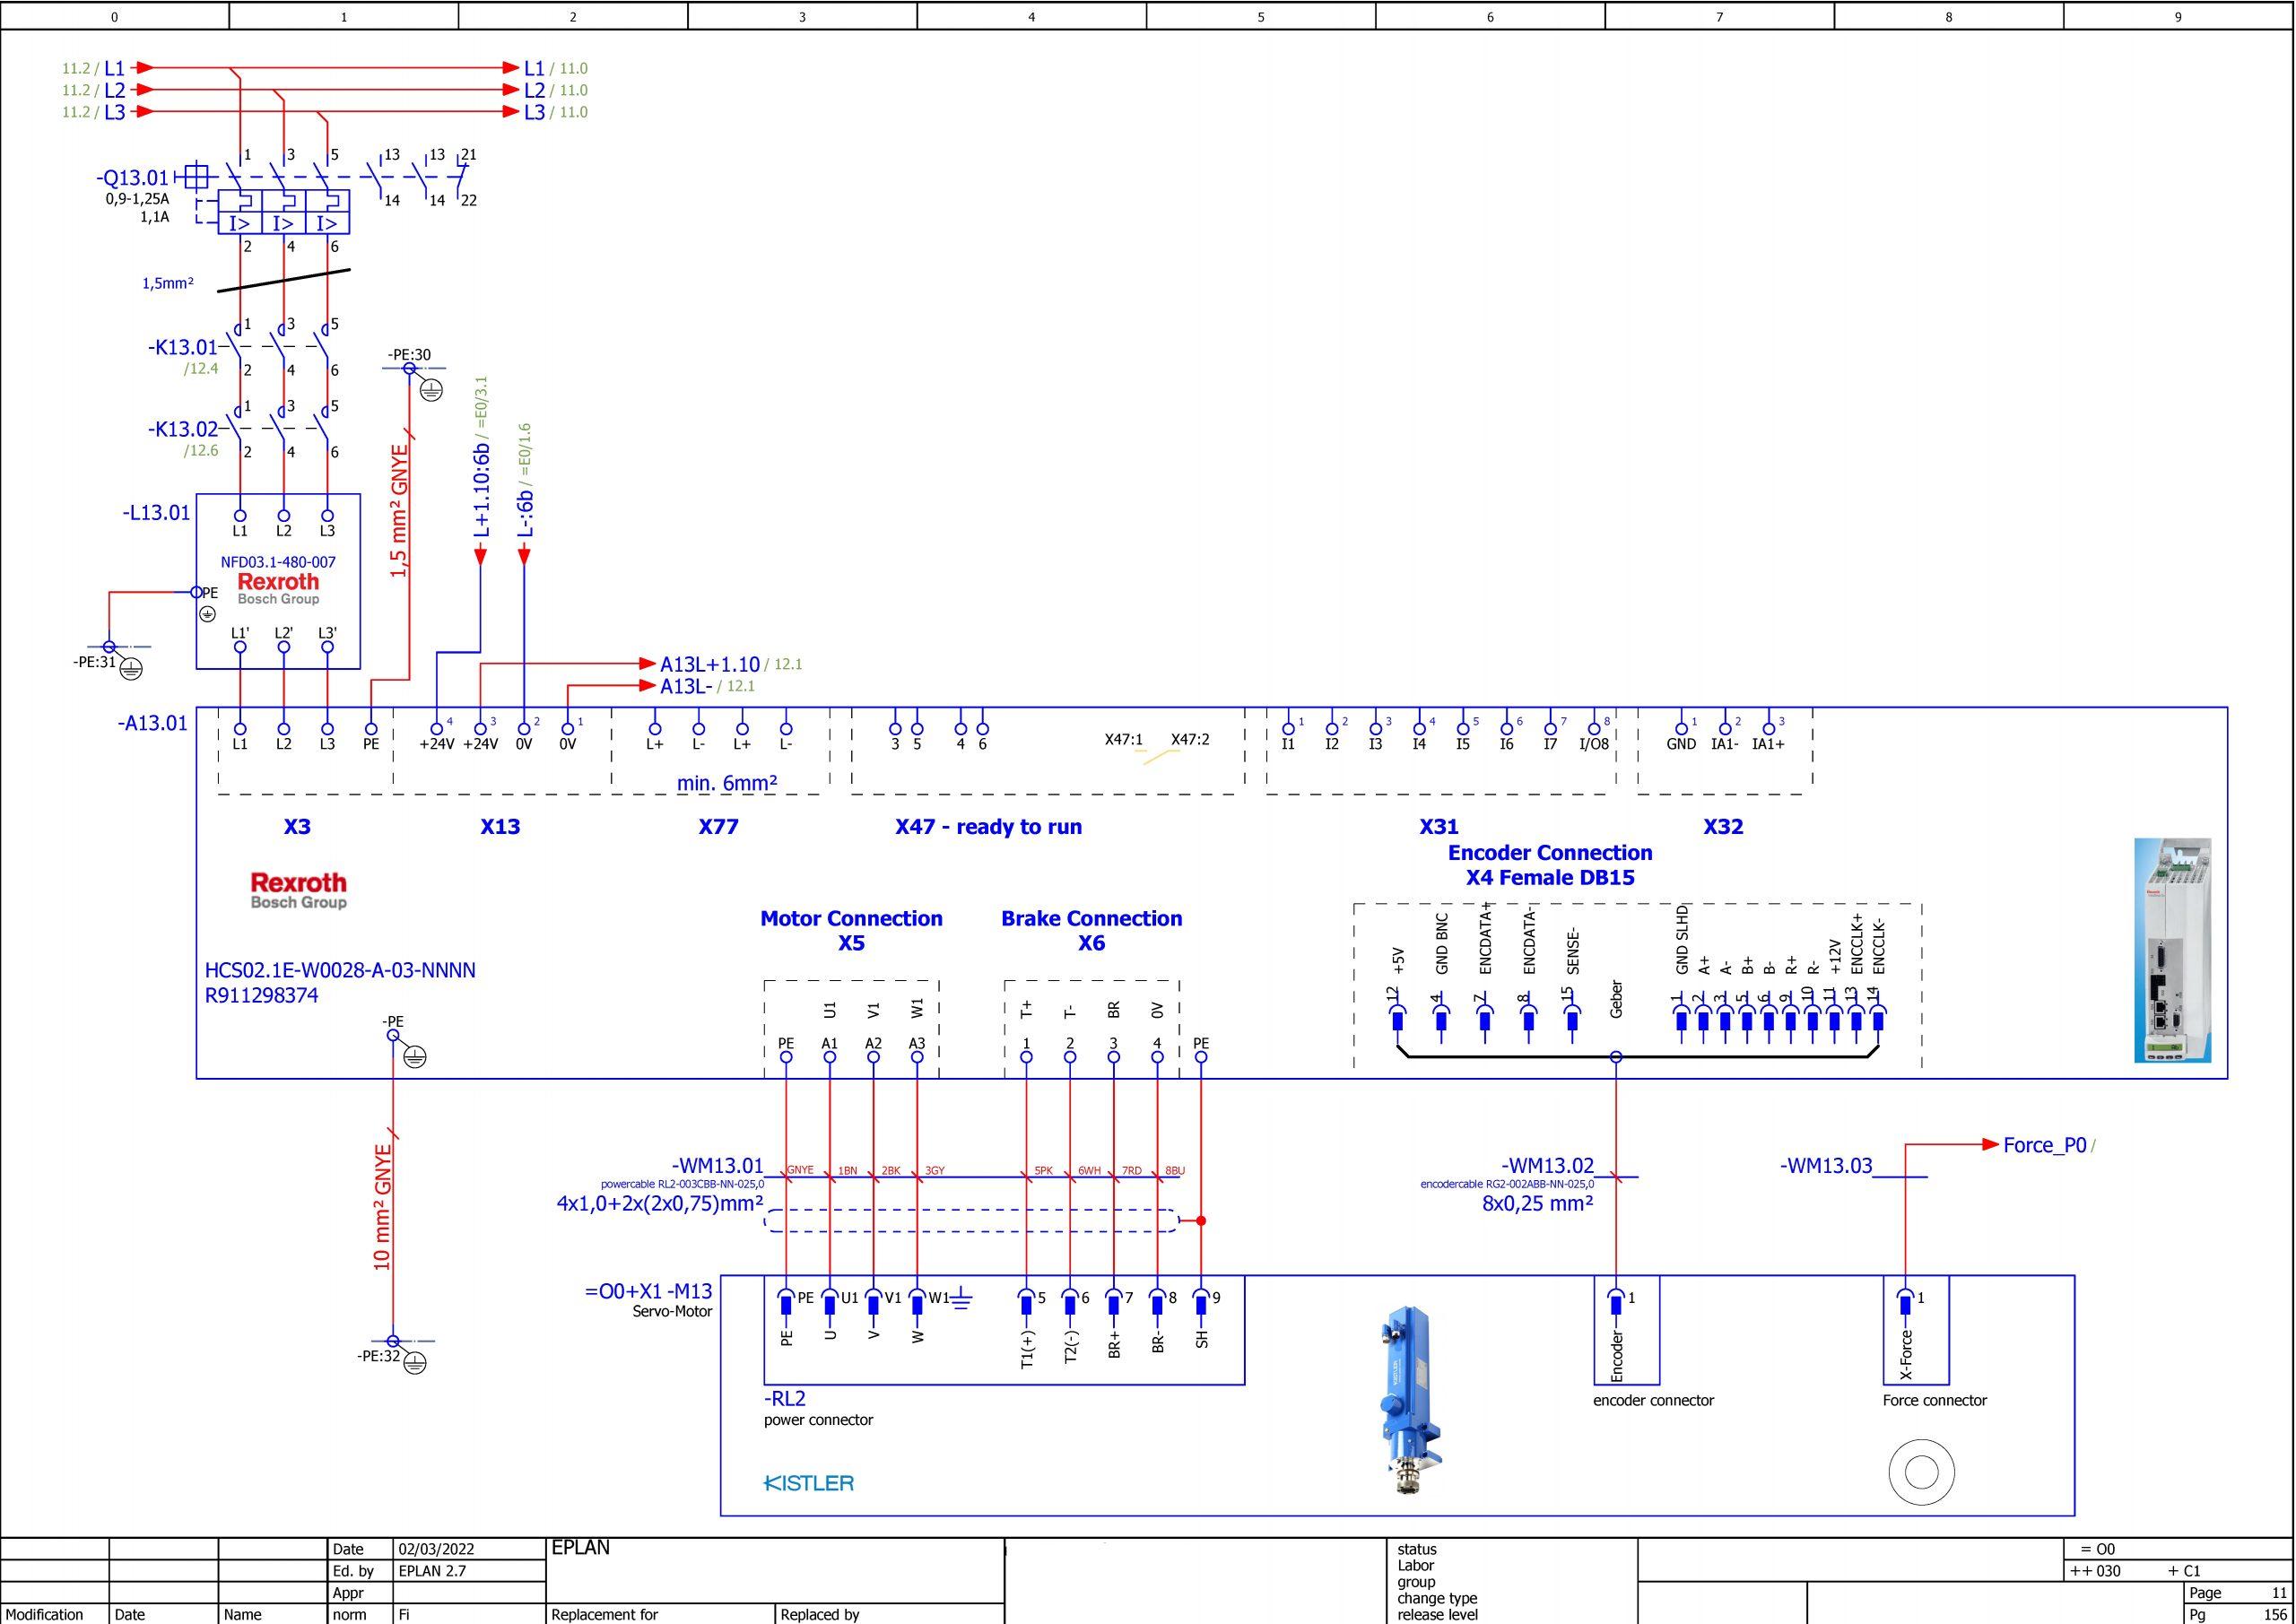This screenshot has height=1624, width=2296.
Task: Click the 8x0,25 mm² cable size text
Action: coord(1538,1203)
